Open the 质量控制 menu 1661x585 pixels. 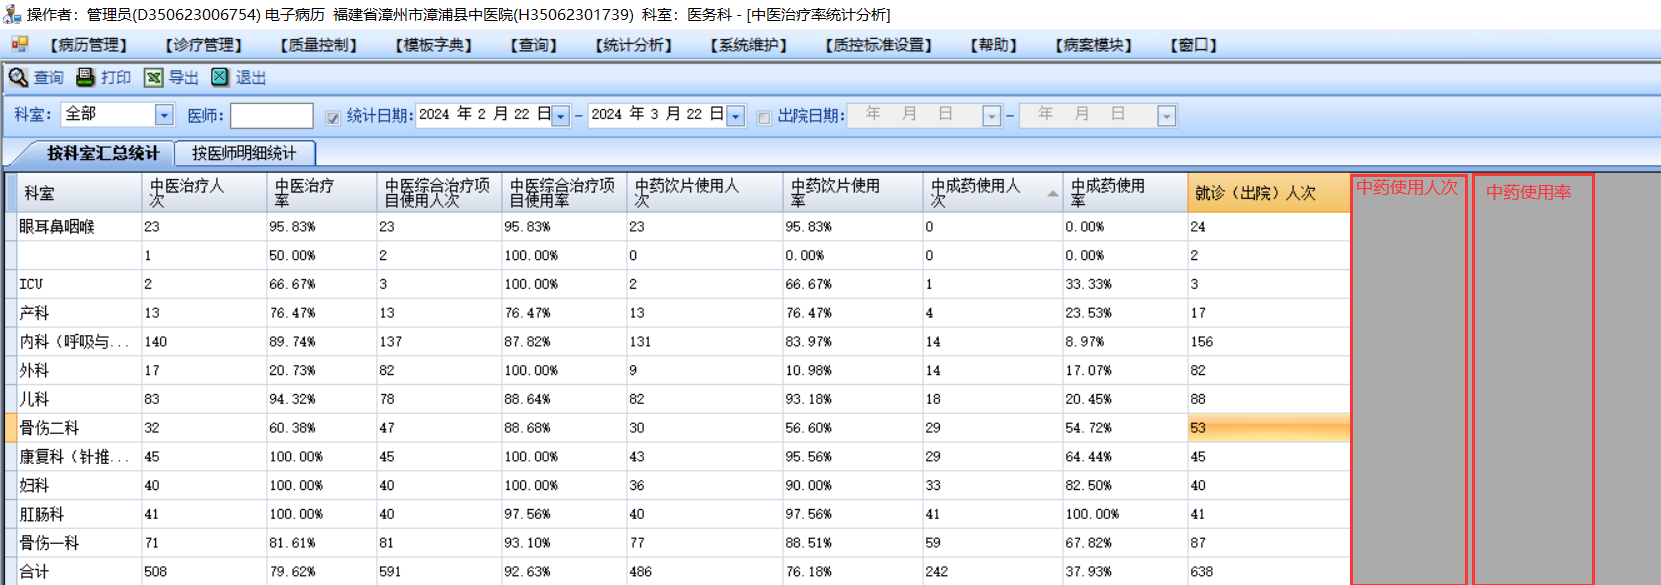coord(319,45)
